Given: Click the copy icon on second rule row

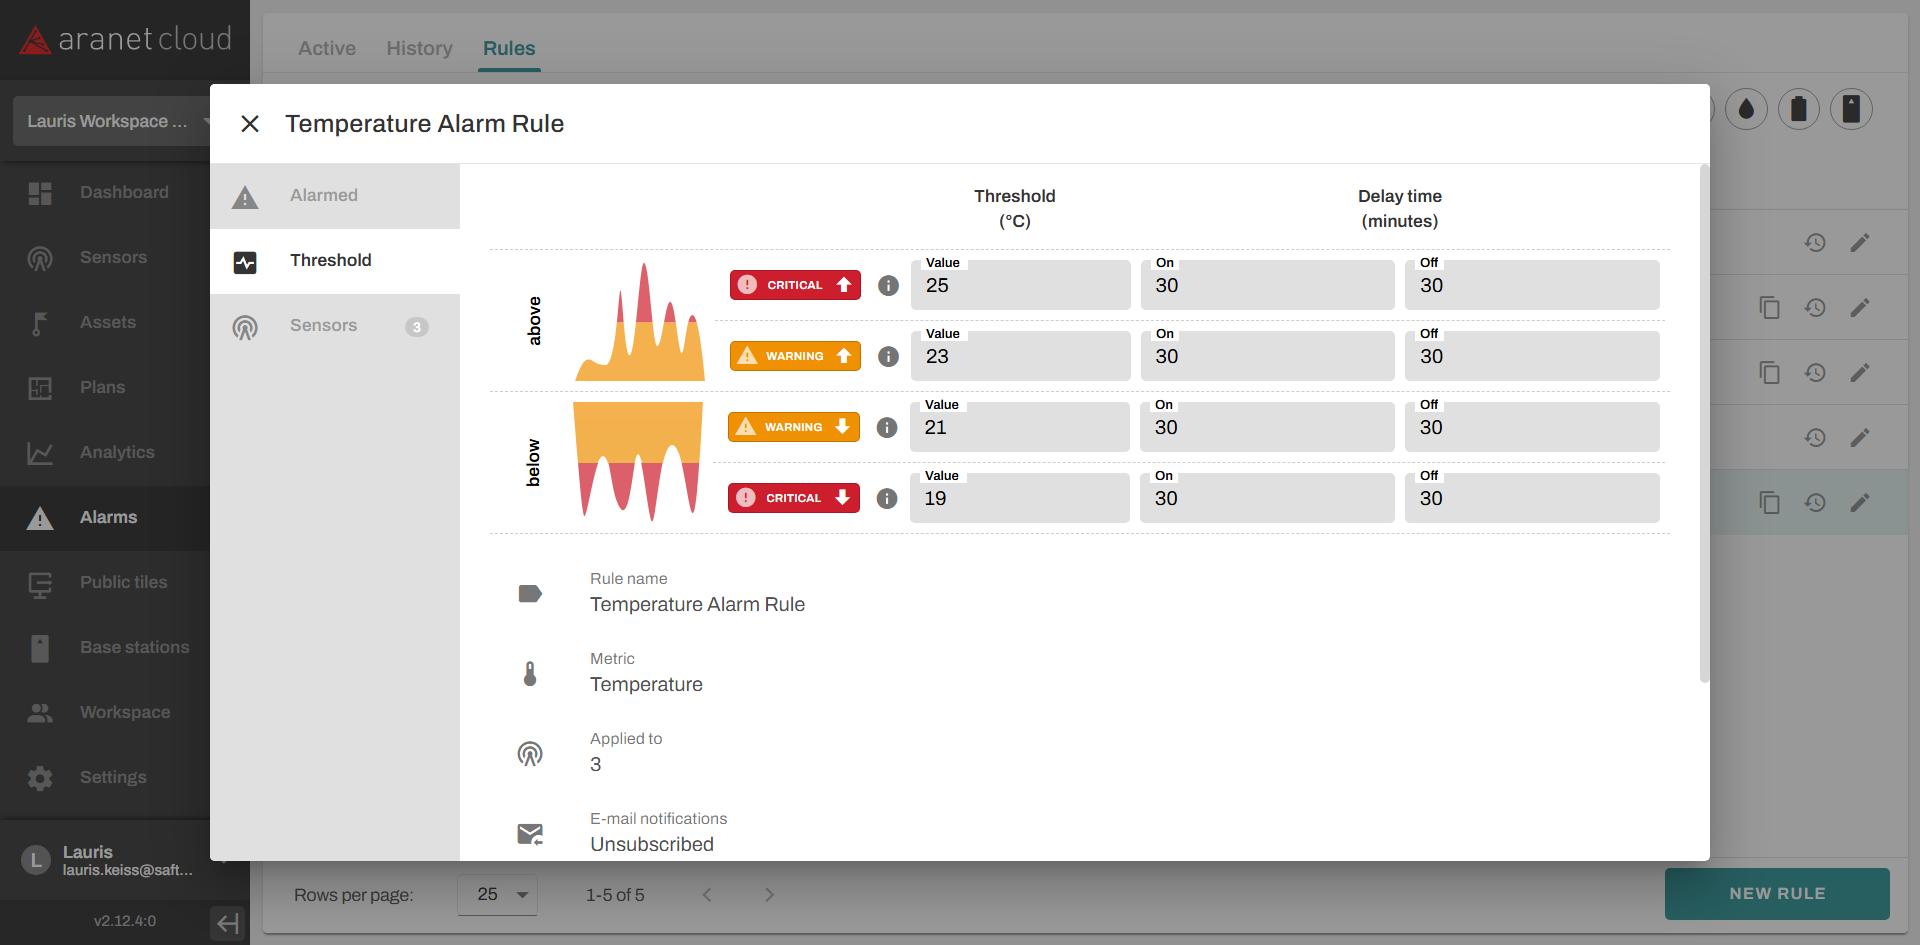Looking at the screenshot, I should tap(1769, 307).
